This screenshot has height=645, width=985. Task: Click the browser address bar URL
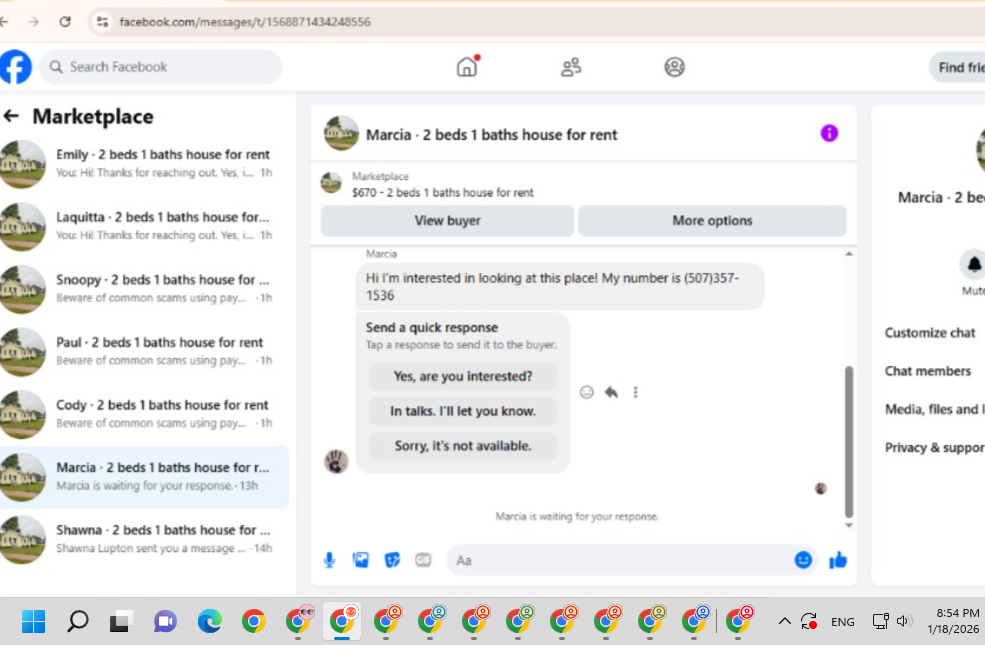245,22
